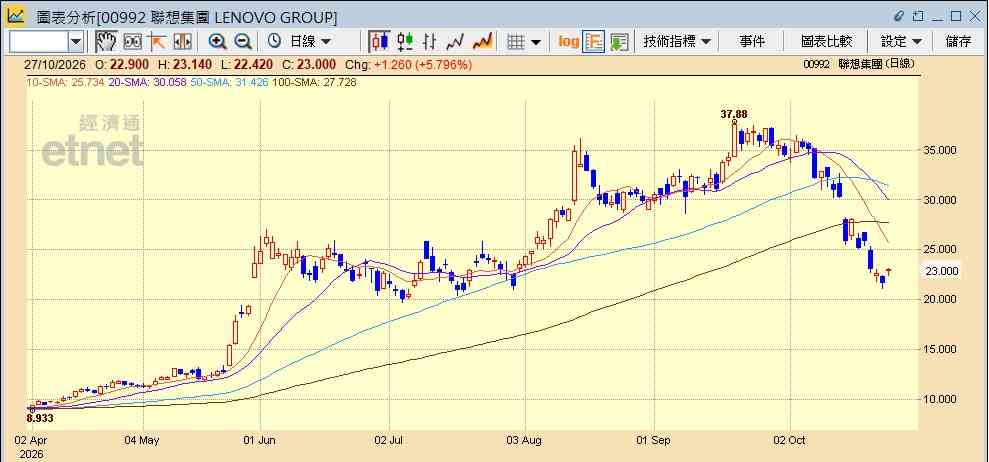The width and height of the screenshot is (989, 462).
Task: Click the zoom in magnifier icon
Action: (x=218, y=42)
